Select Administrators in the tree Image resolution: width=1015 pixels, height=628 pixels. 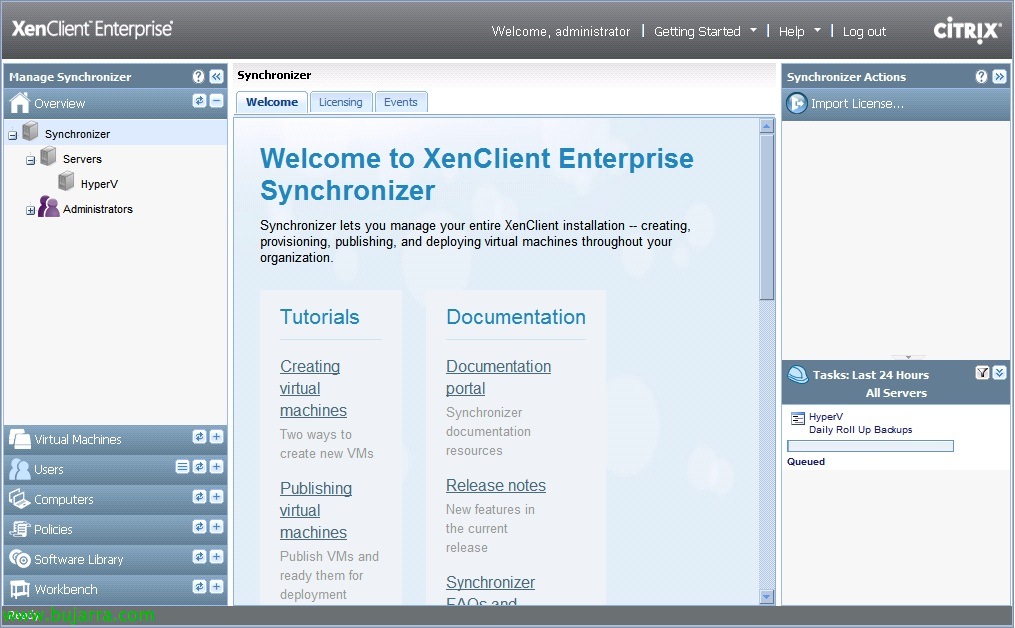98,209
